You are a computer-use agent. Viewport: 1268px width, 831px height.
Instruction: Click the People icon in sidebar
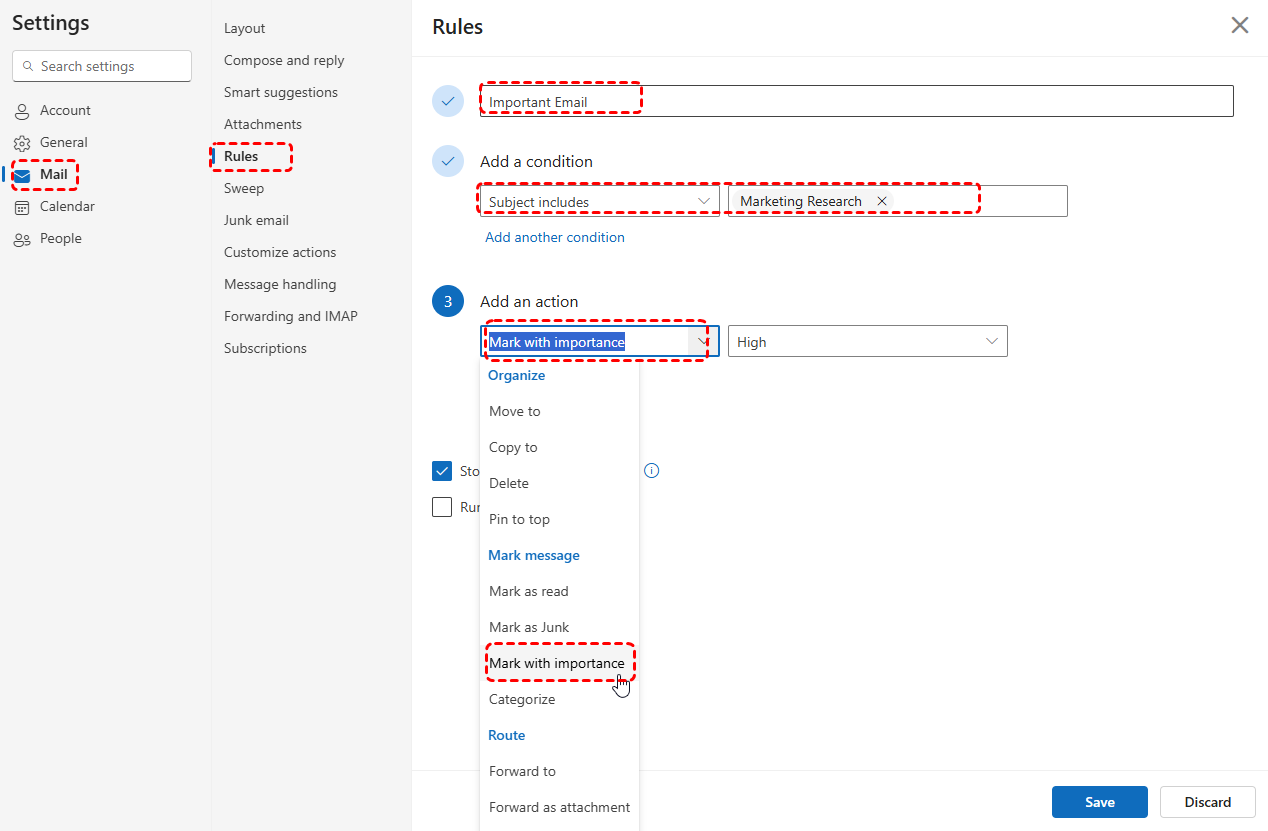tap(22, 239)
